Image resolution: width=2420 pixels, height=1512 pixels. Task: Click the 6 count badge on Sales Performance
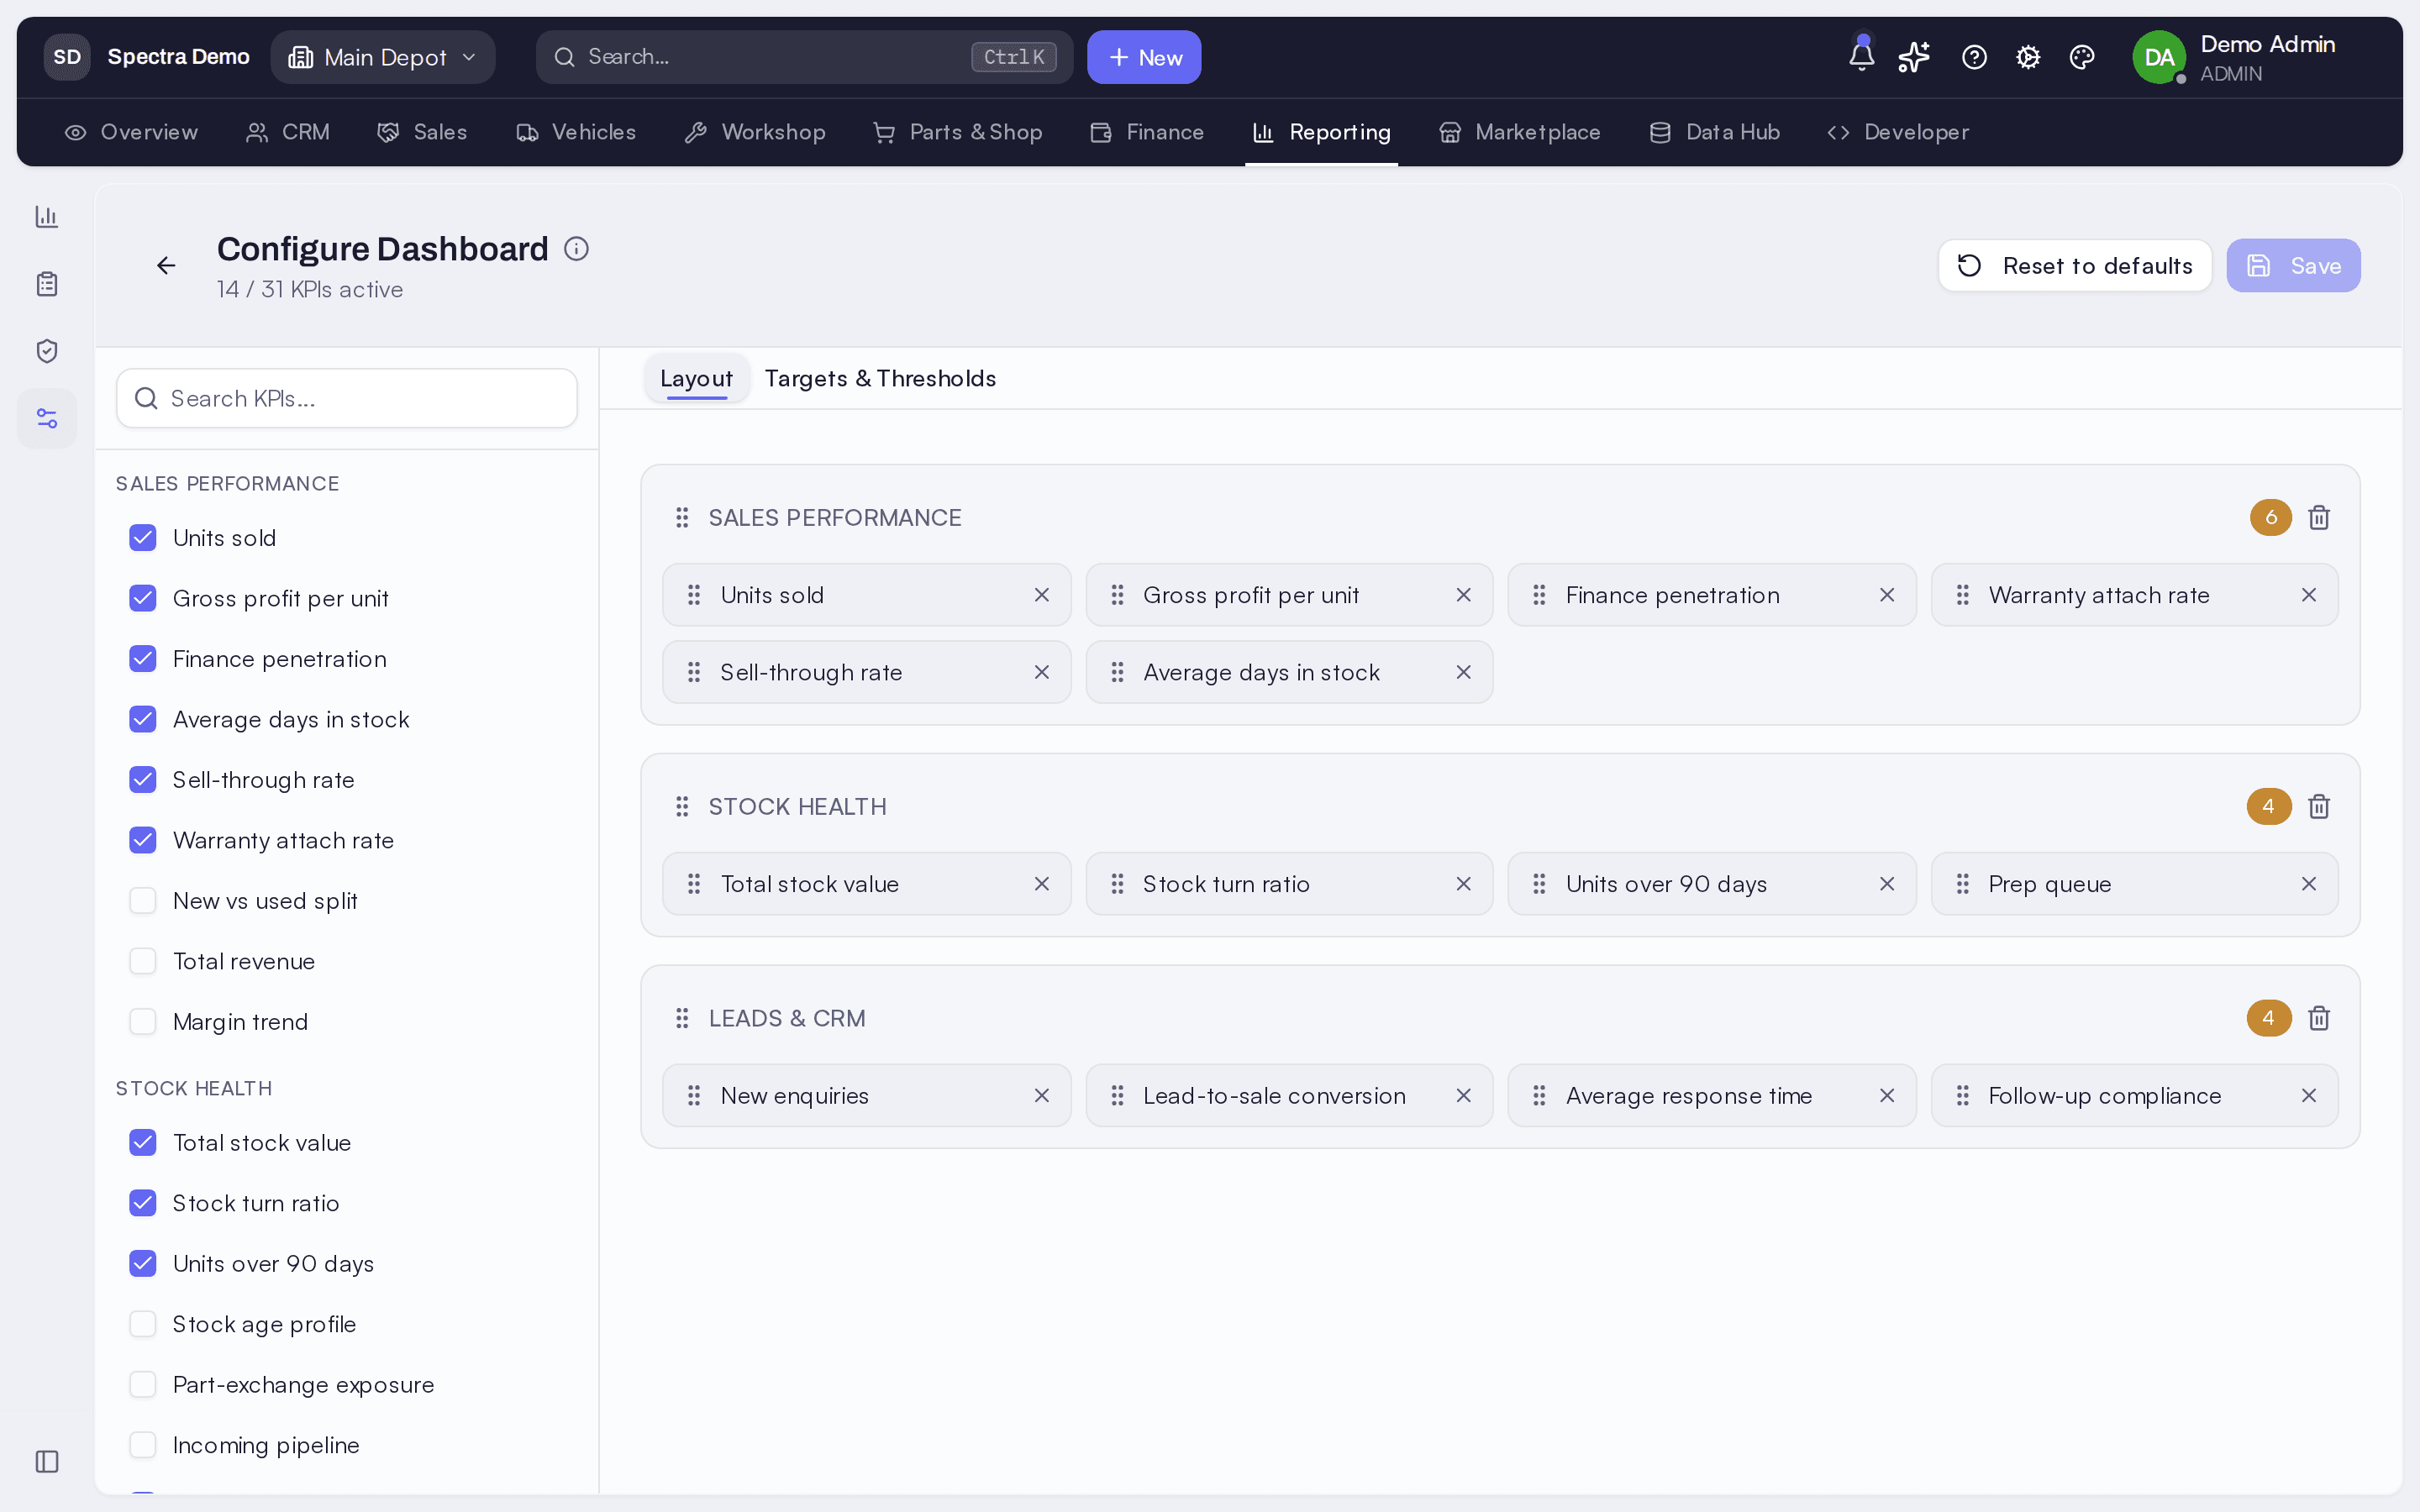(x=2271, y=517)
